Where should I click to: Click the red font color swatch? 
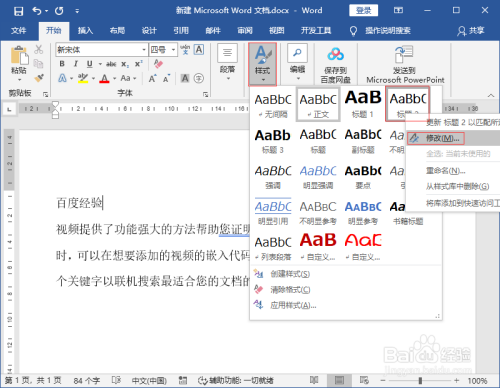click(104, 79)
